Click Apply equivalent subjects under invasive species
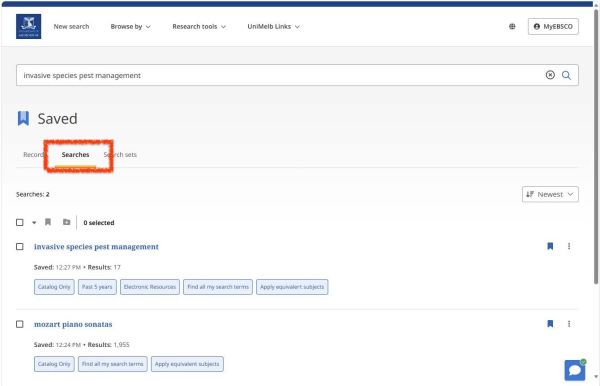 click(x=292, y=287)
